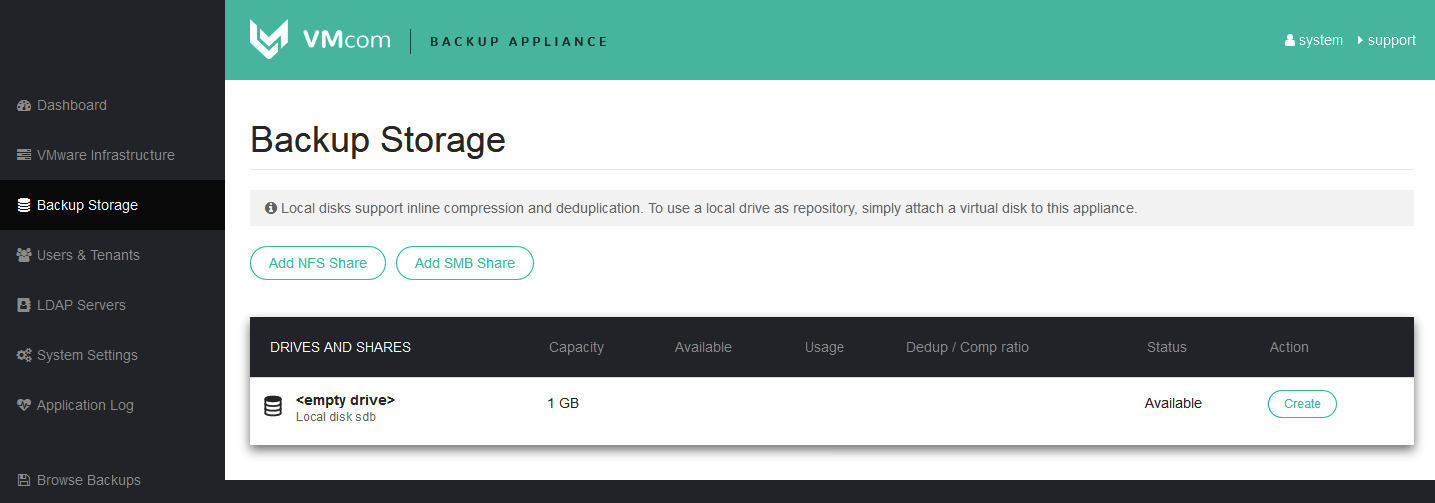Click the Add NFS Share button
The width and height of the screenshot is (1435, 503).
(x=318, y=263)
